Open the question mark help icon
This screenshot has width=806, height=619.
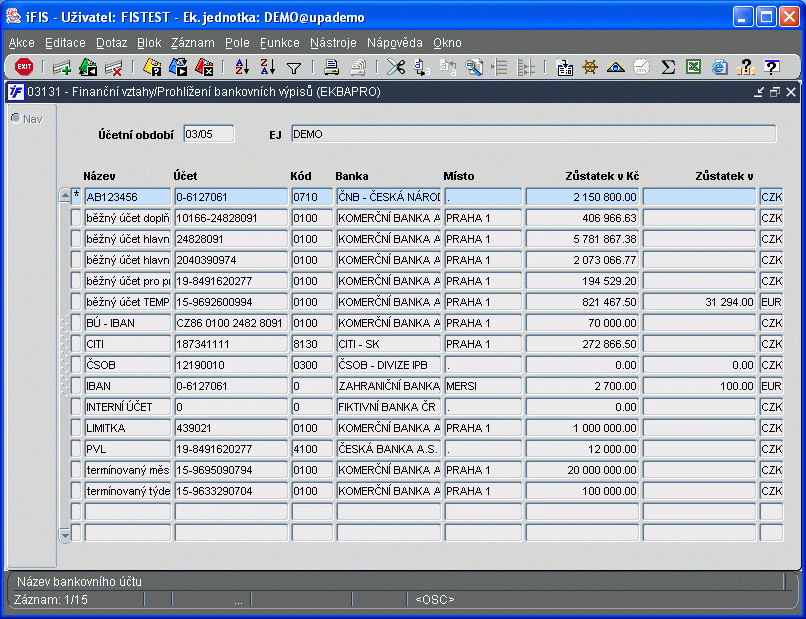tap(772, 67)
